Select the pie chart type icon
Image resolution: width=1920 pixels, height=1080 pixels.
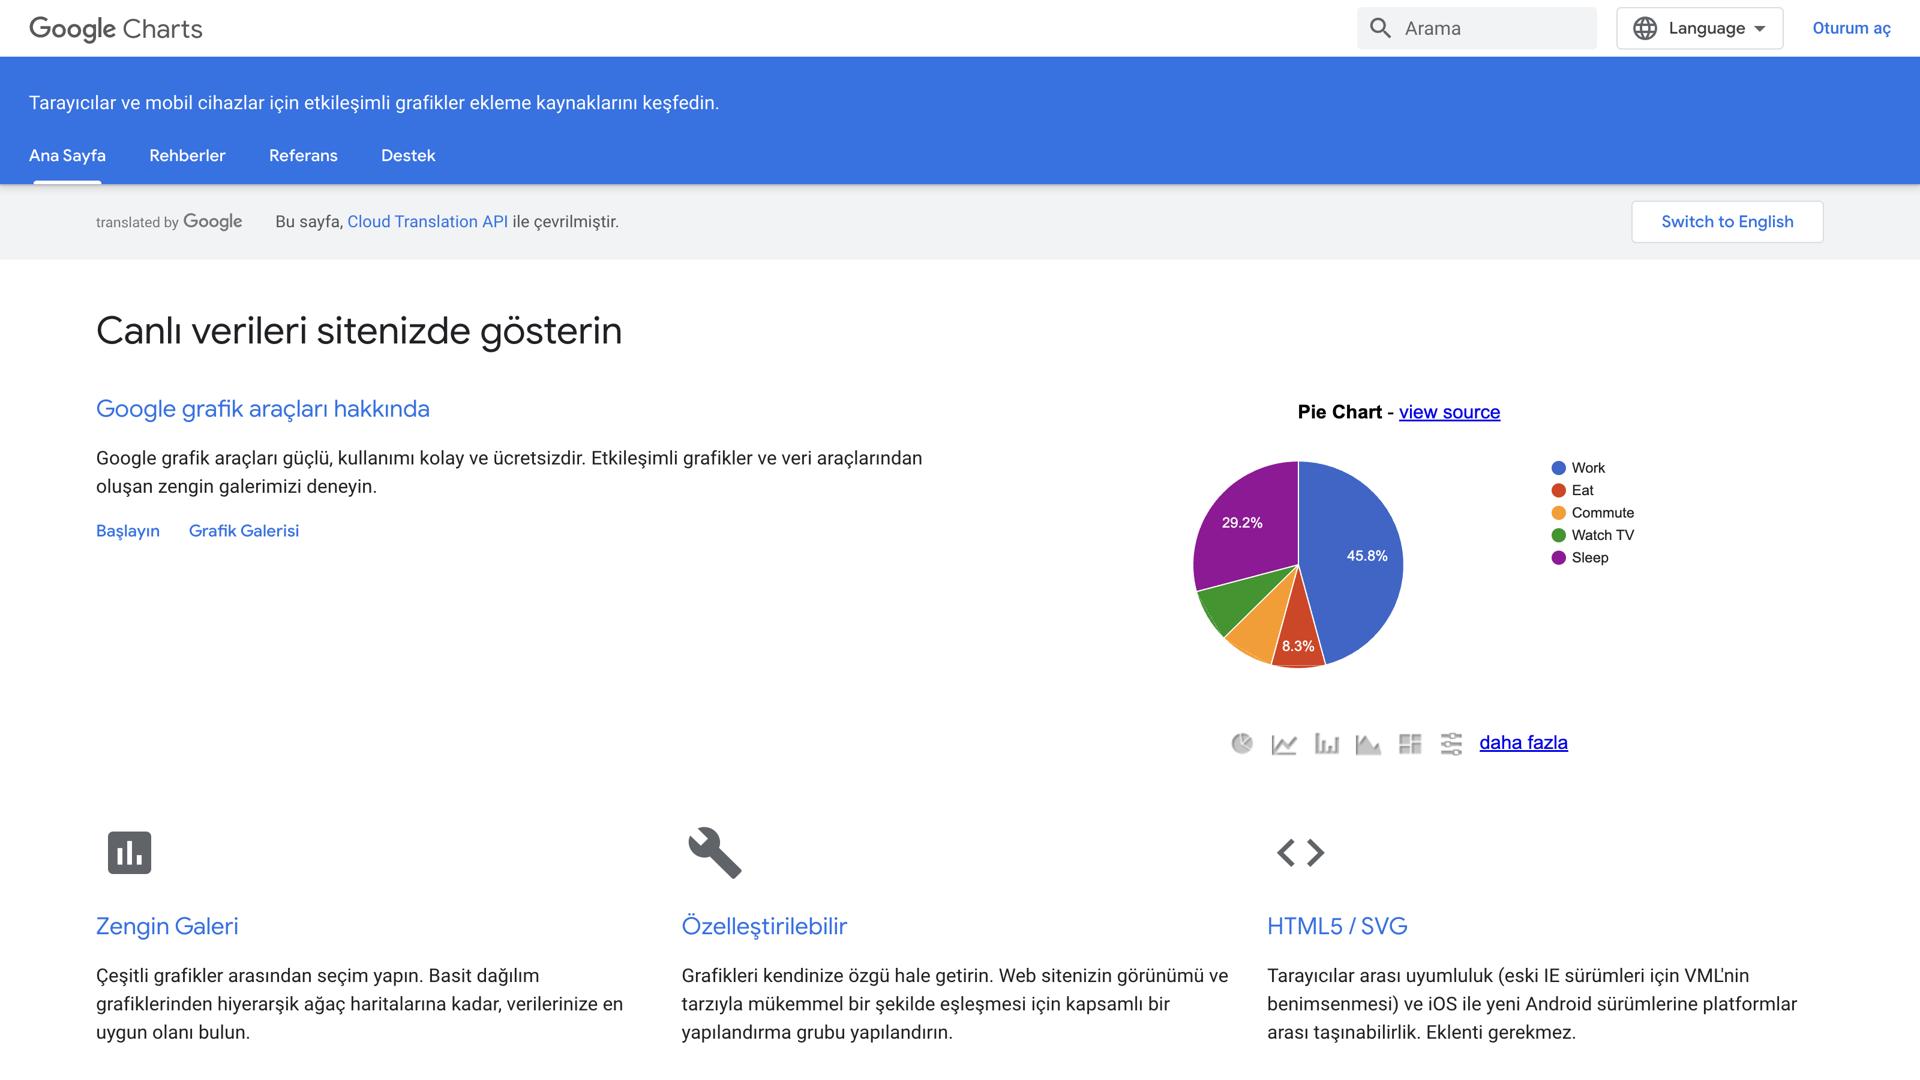[x=1242, y=743]
